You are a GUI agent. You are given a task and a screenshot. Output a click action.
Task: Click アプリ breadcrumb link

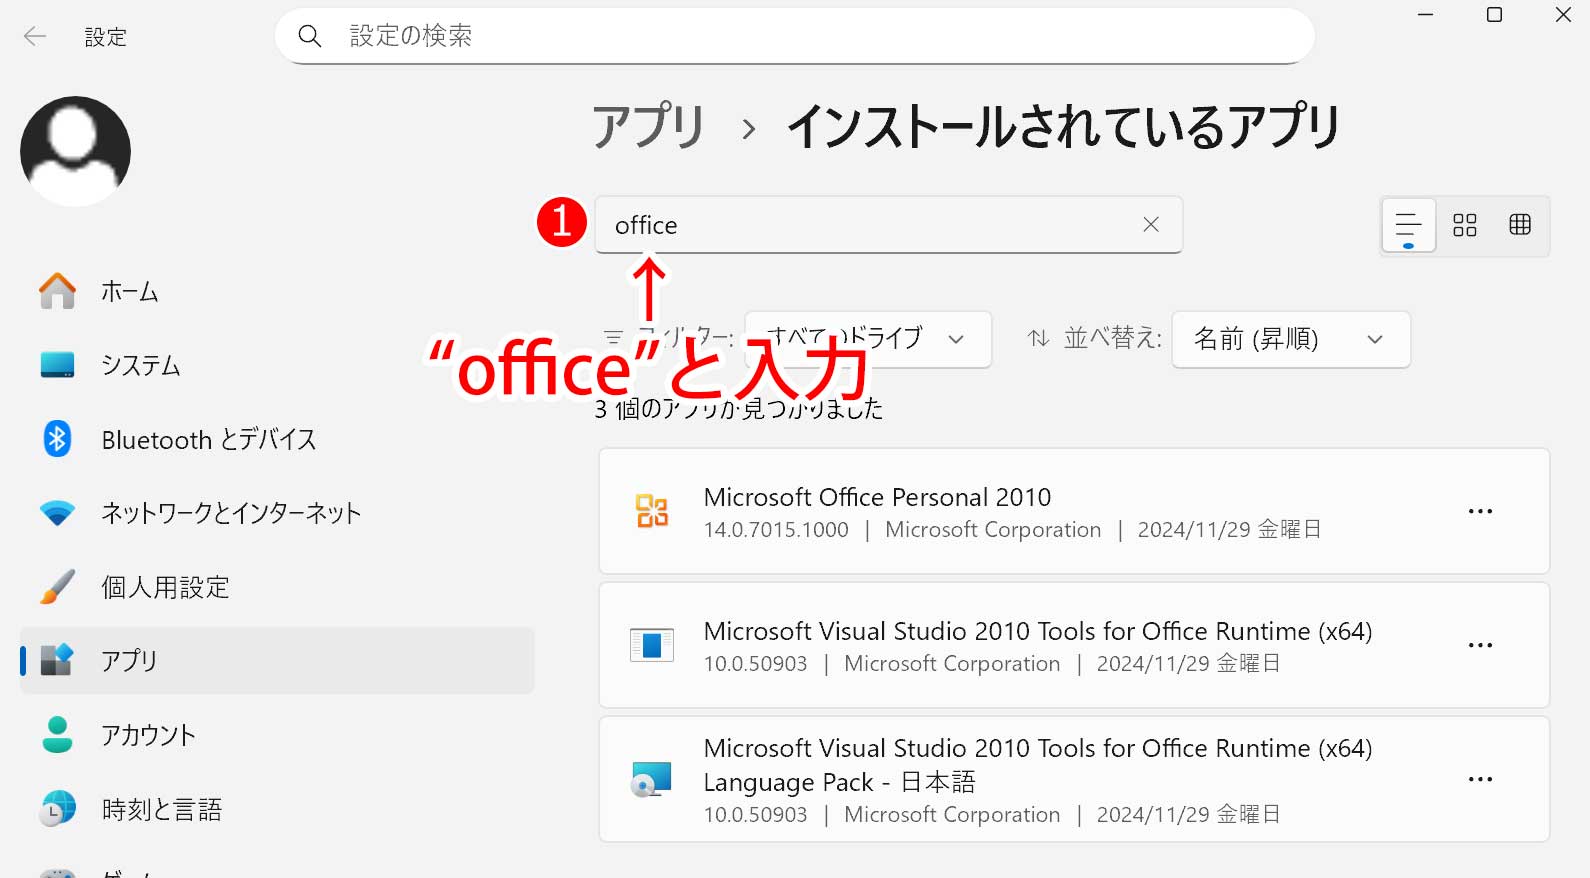(649, 127)
